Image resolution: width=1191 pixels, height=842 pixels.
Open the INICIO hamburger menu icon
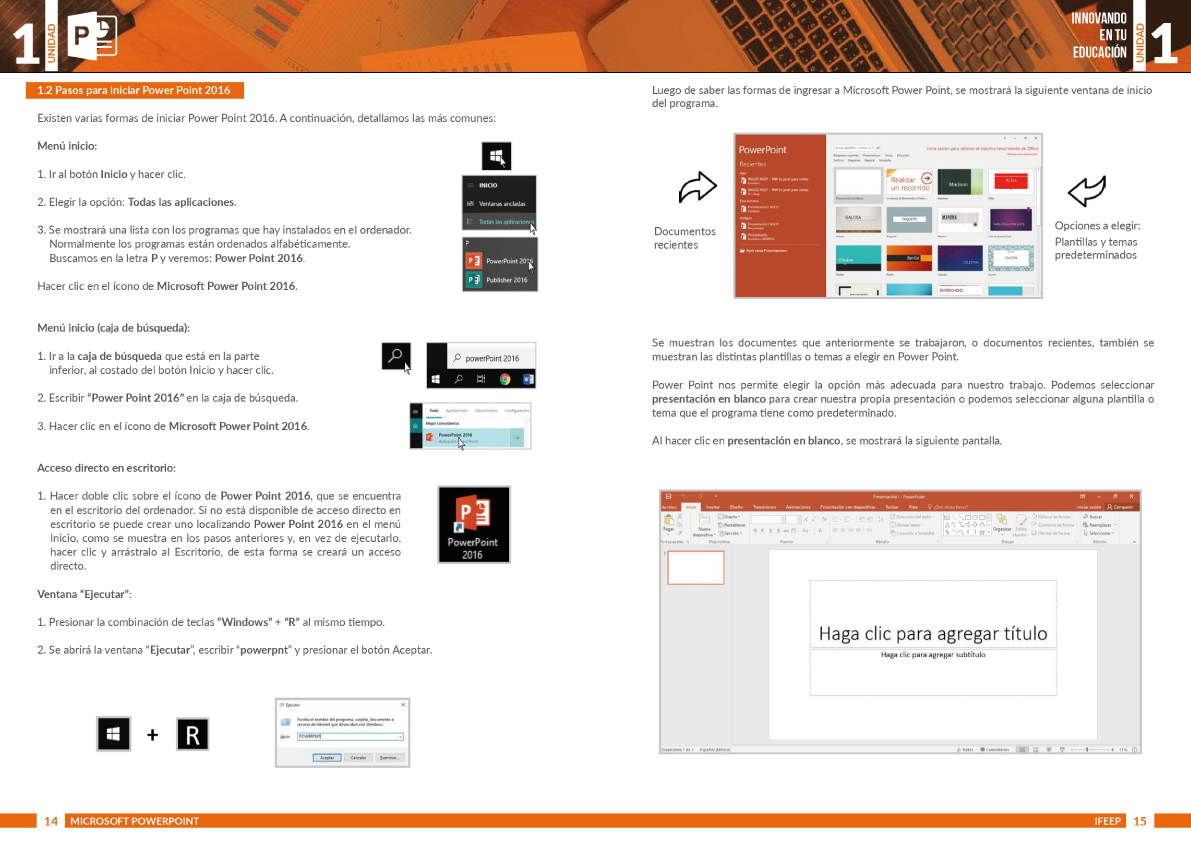point(470,185)
